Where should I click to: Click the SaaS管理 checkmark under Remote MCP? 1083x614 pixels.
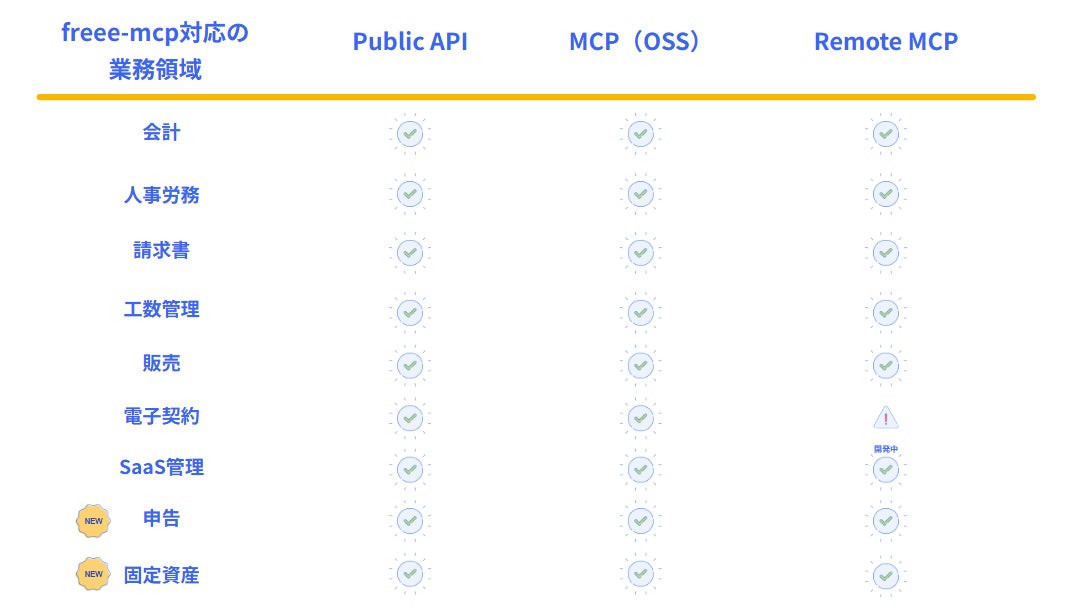click(885, 470)
